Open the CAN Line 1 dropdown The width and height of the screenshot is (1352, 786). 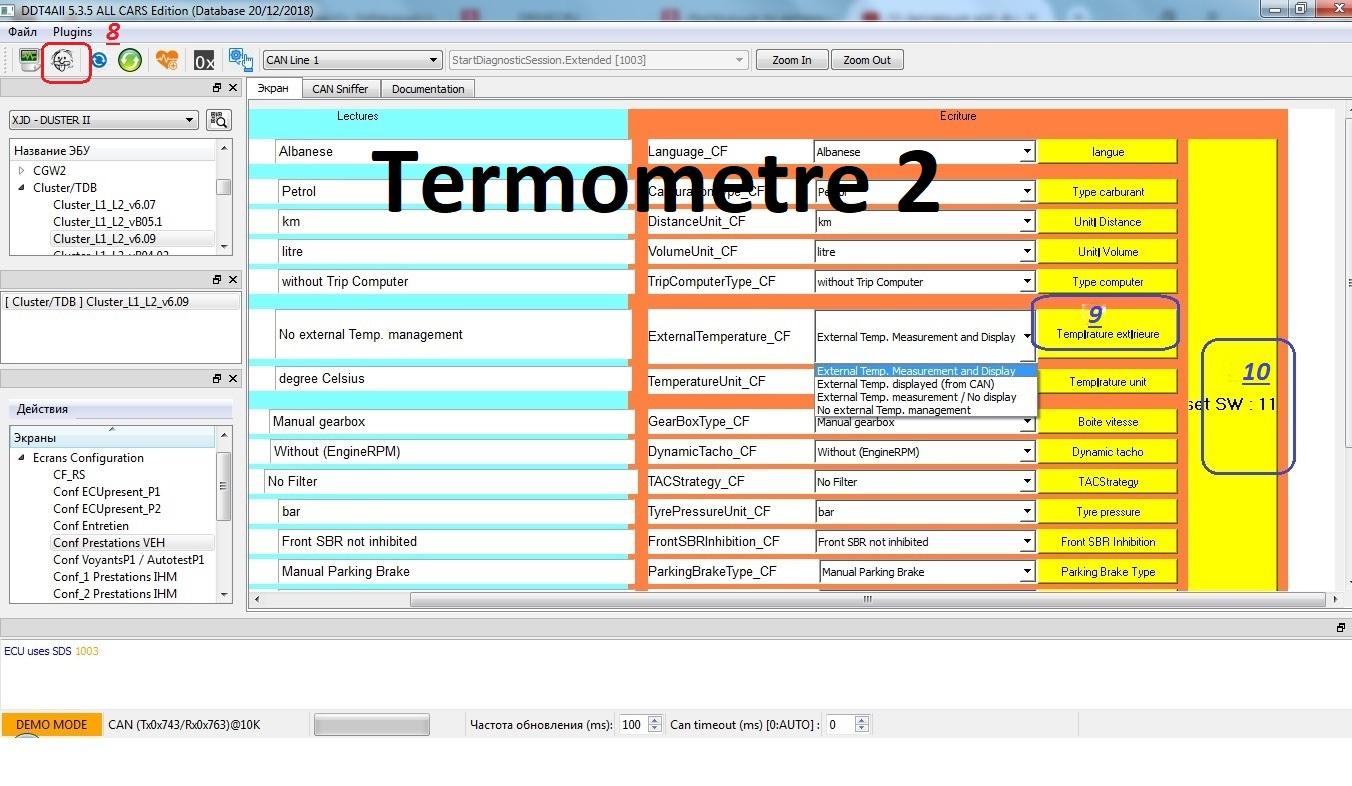tap(351, 60)
